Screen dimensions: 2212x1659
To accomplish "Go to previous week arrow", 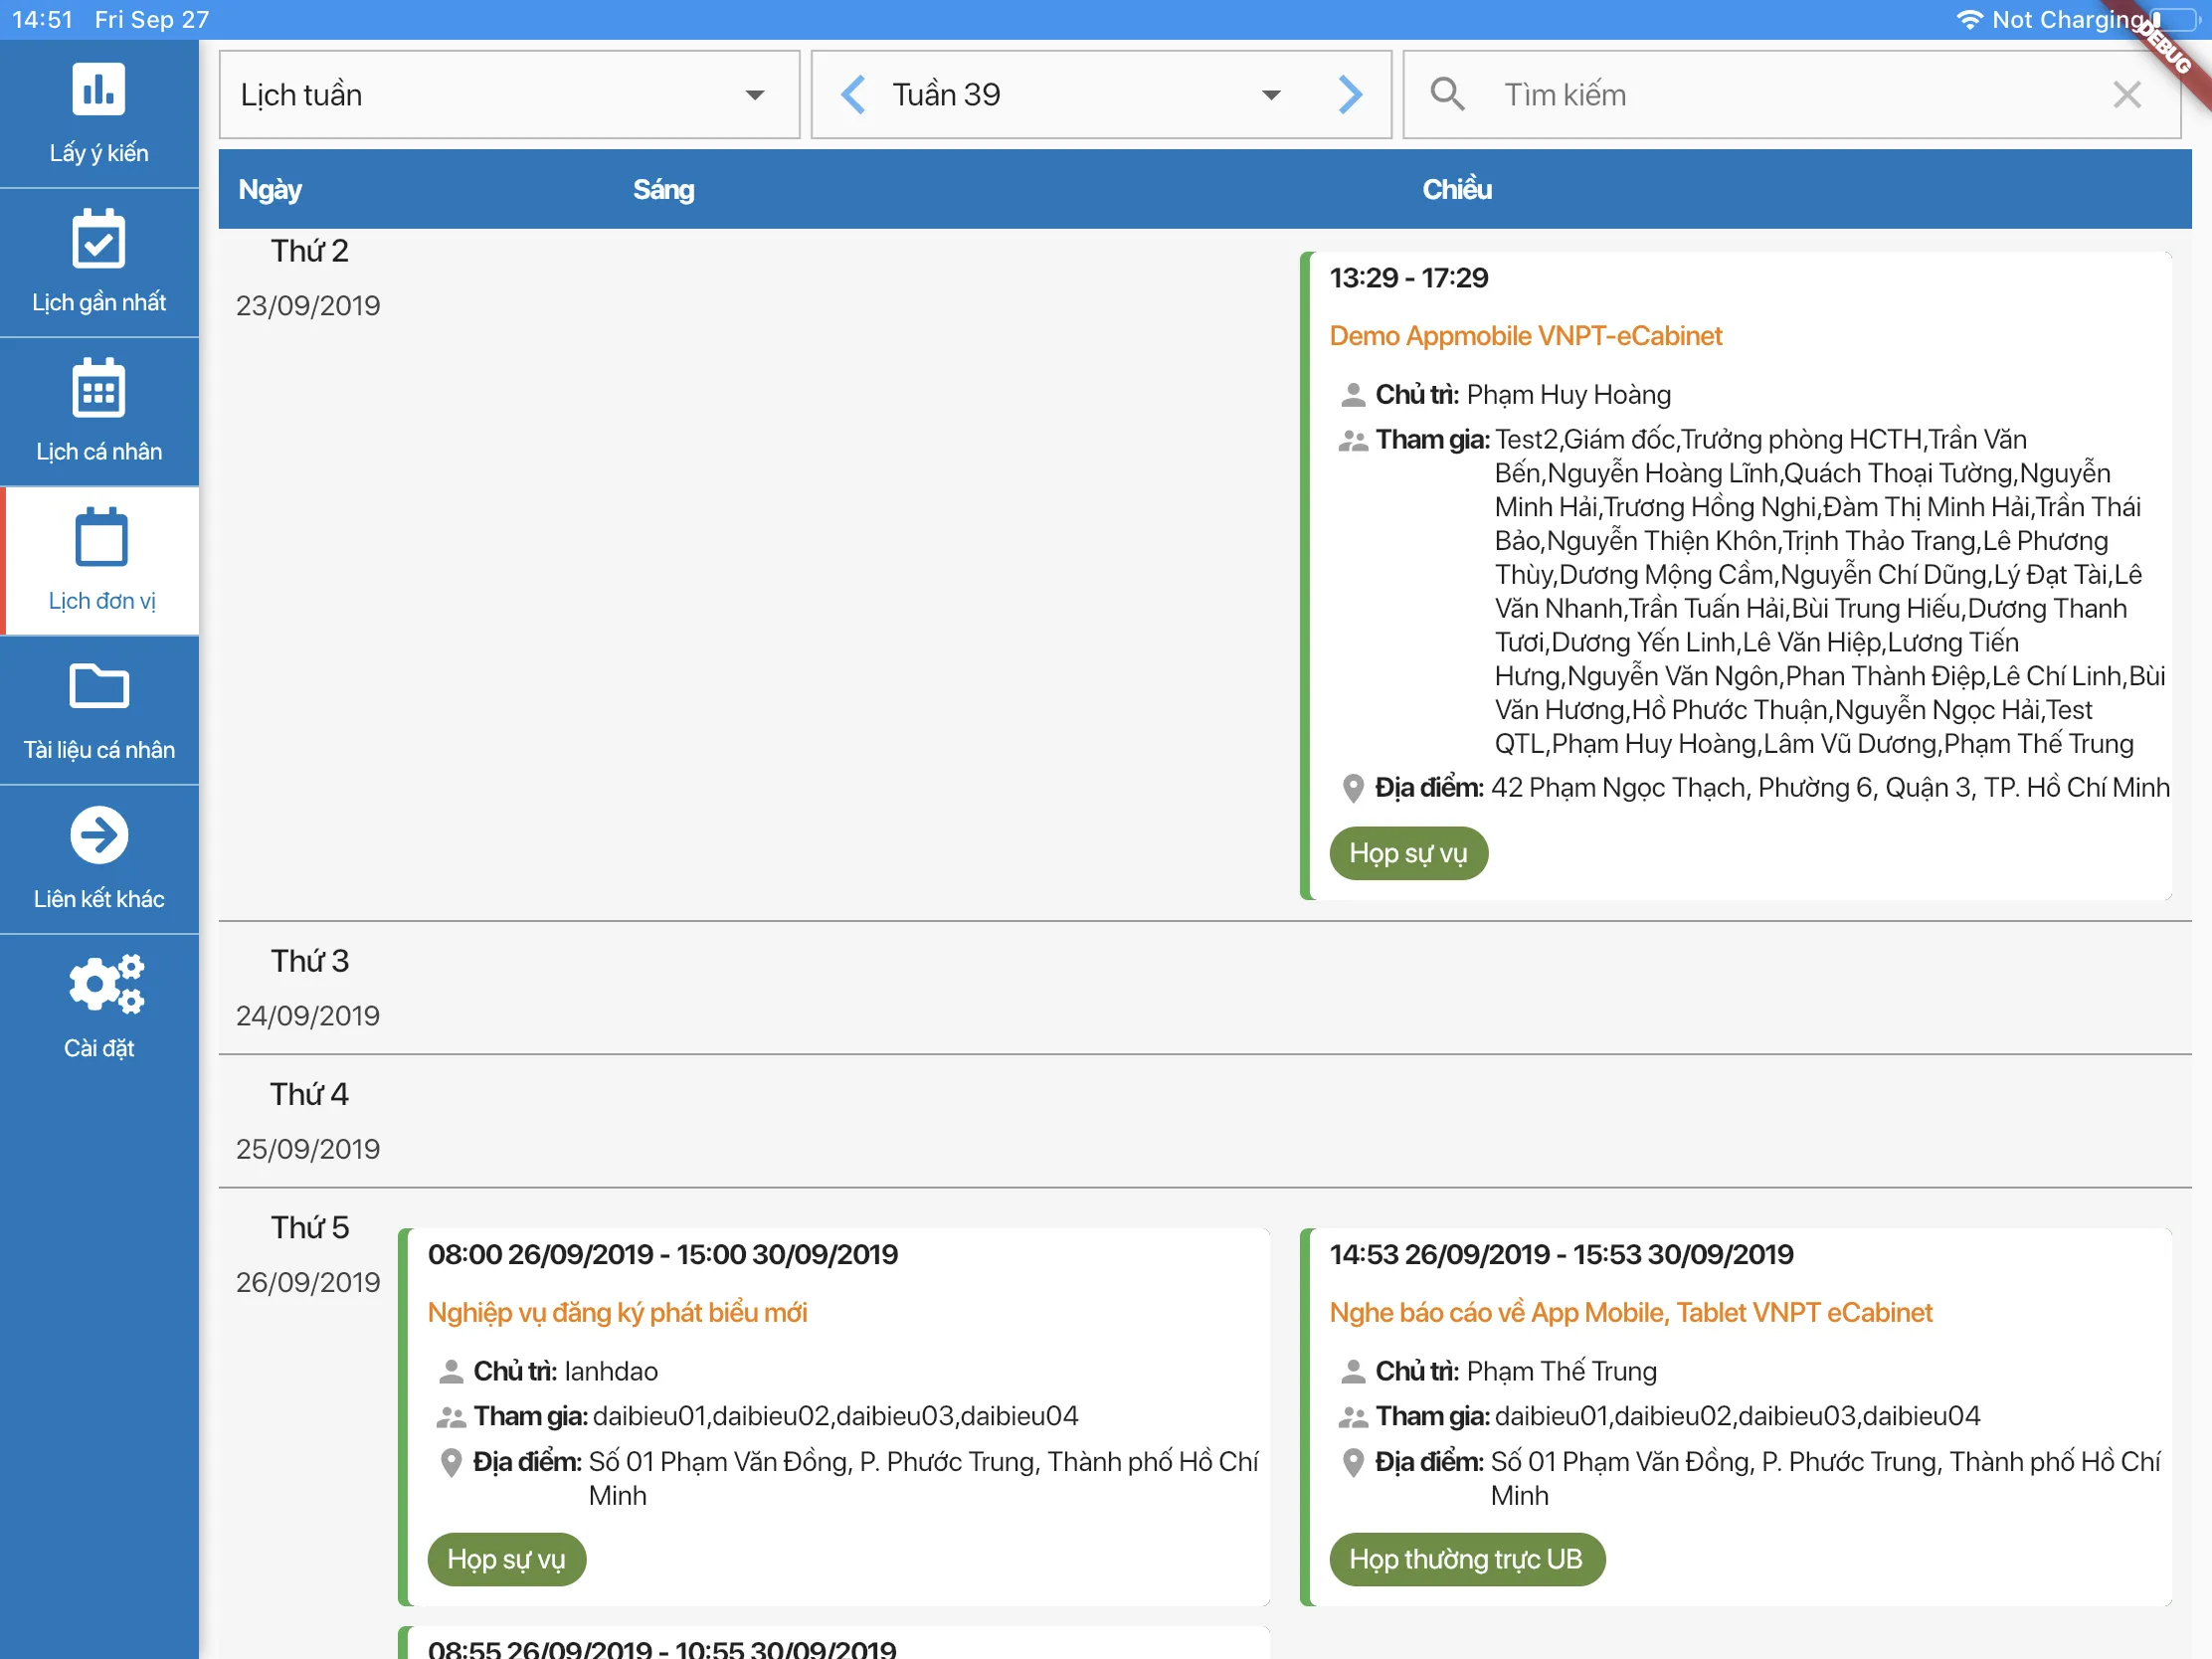I will [853, 95].
